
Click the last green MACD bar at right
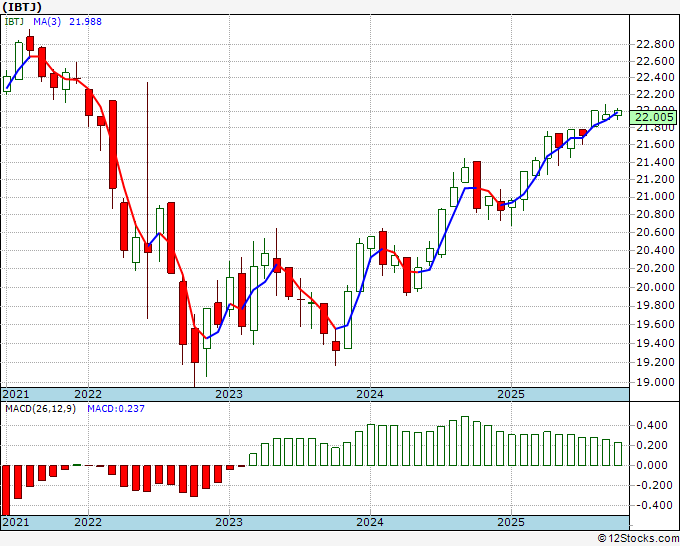click(618, 454)
